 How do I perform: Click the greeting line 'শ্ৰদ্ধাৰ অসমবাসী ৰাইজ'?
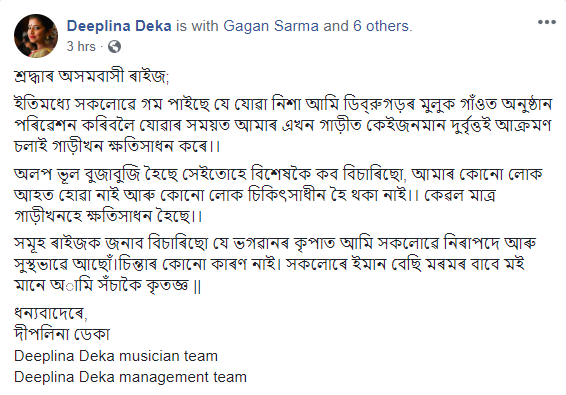[91, 76]
